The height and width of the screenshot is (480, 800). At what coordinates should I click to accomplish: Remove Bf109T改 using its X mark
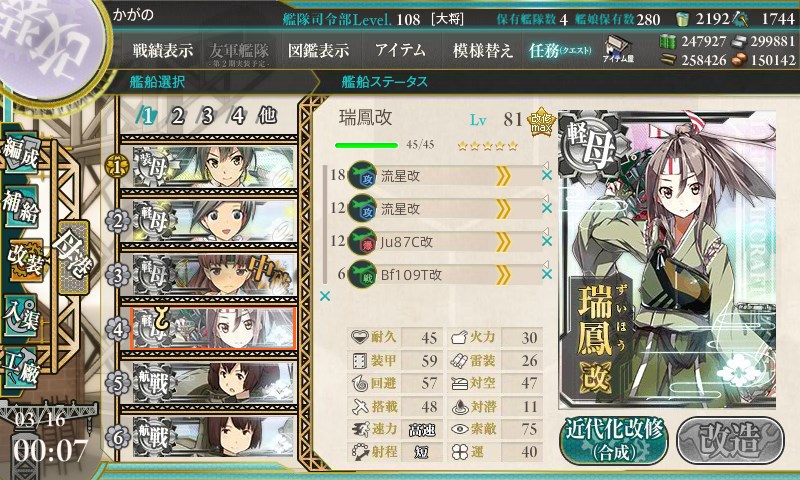pos(546,274)
